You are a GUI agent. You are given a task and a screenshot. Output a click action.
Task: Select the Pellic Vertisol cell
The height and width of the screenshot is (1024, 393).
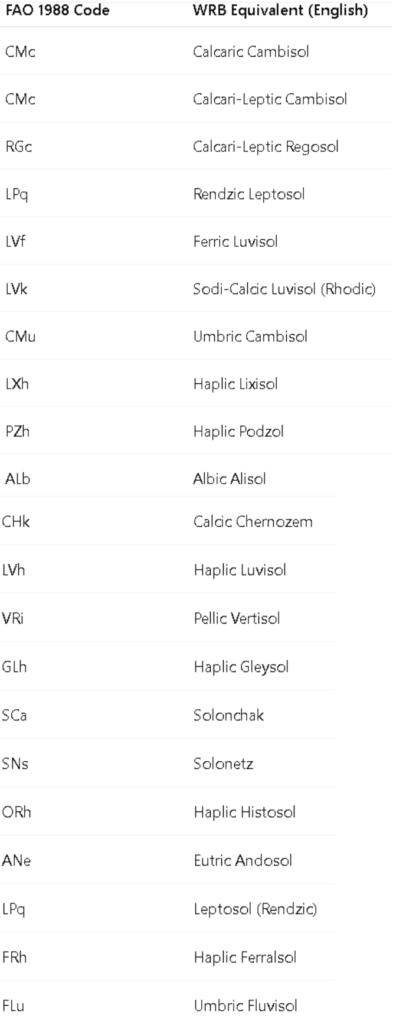tap(236, 618)
